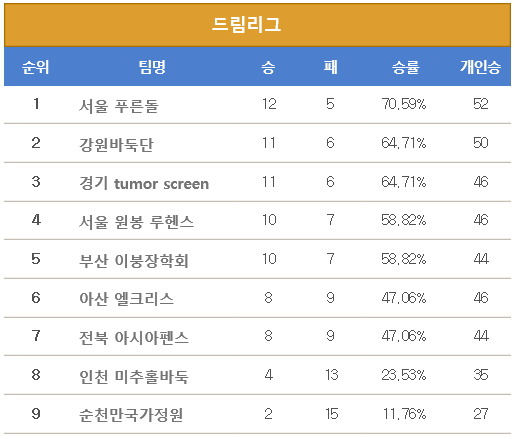
Task: Open team 순천만국가정원
Action: click(x=131, y=415)
